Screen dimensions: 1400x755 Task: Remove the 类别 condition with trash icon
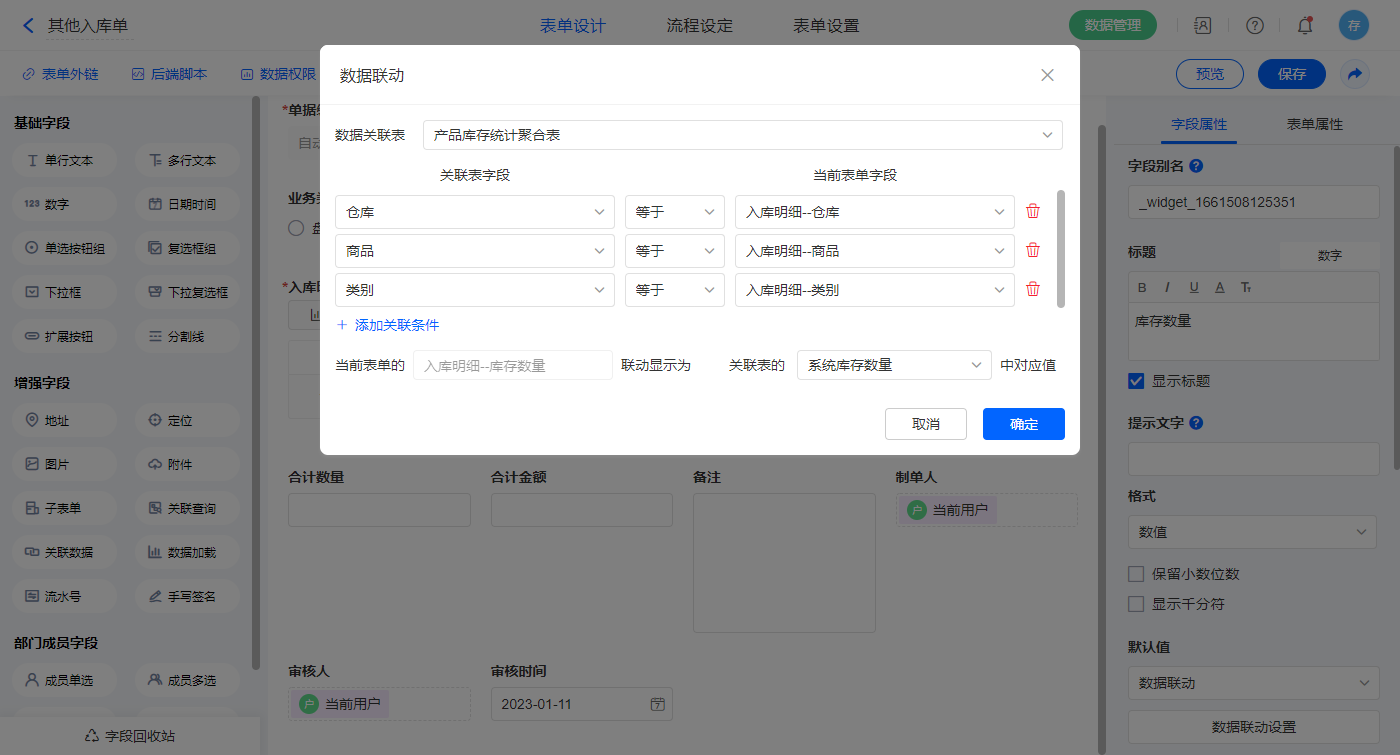1033,289
